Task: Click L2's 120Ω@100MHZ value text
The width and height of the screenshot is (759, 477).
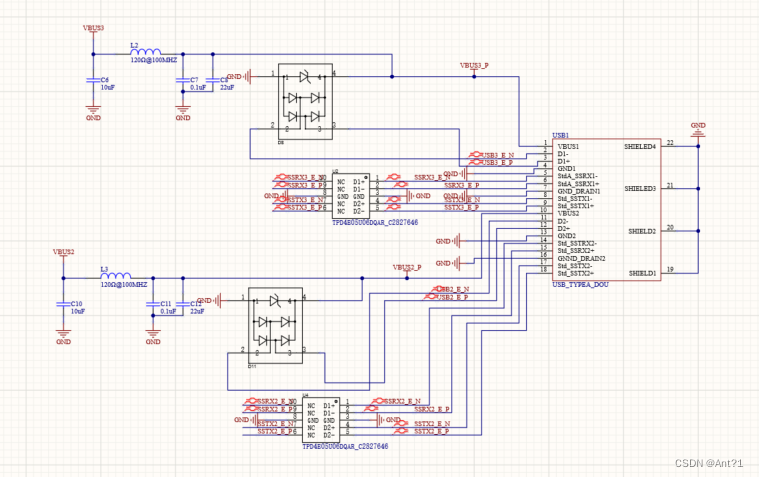Action: 153,61
